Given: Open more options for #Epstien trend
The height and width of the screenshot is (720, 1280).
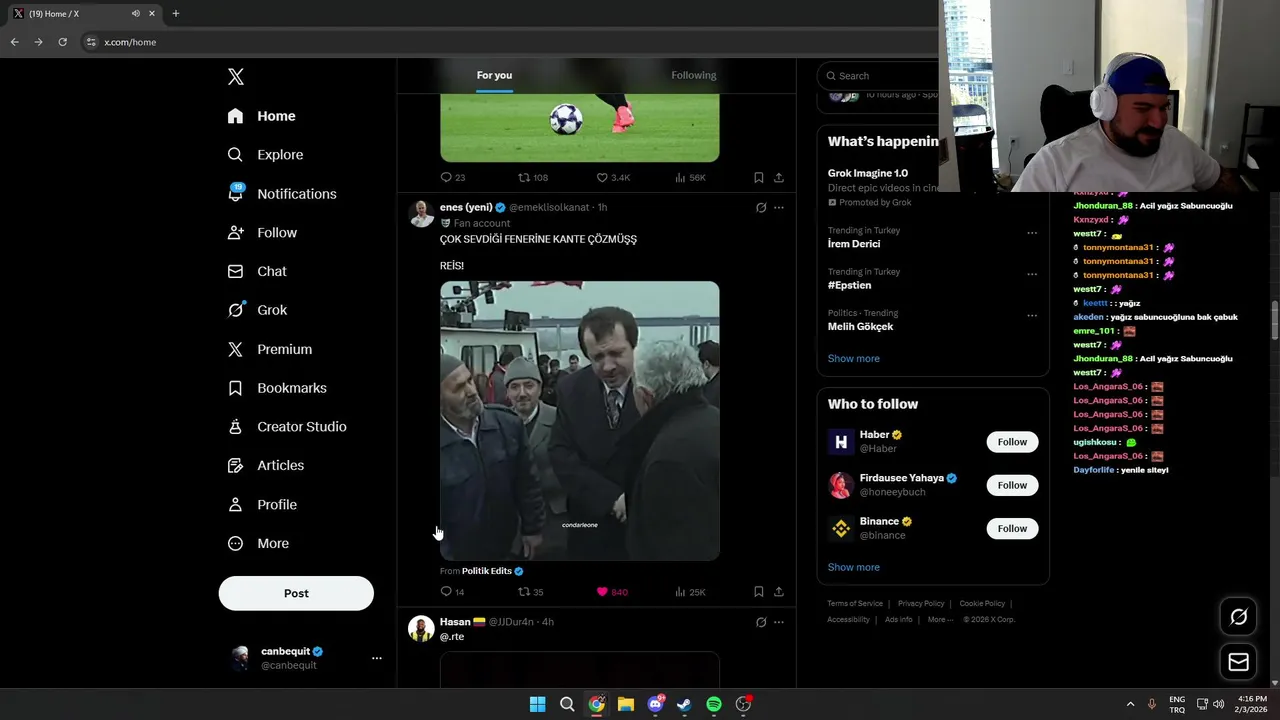Looking at the screenshot, I should tap(1032, 274).
